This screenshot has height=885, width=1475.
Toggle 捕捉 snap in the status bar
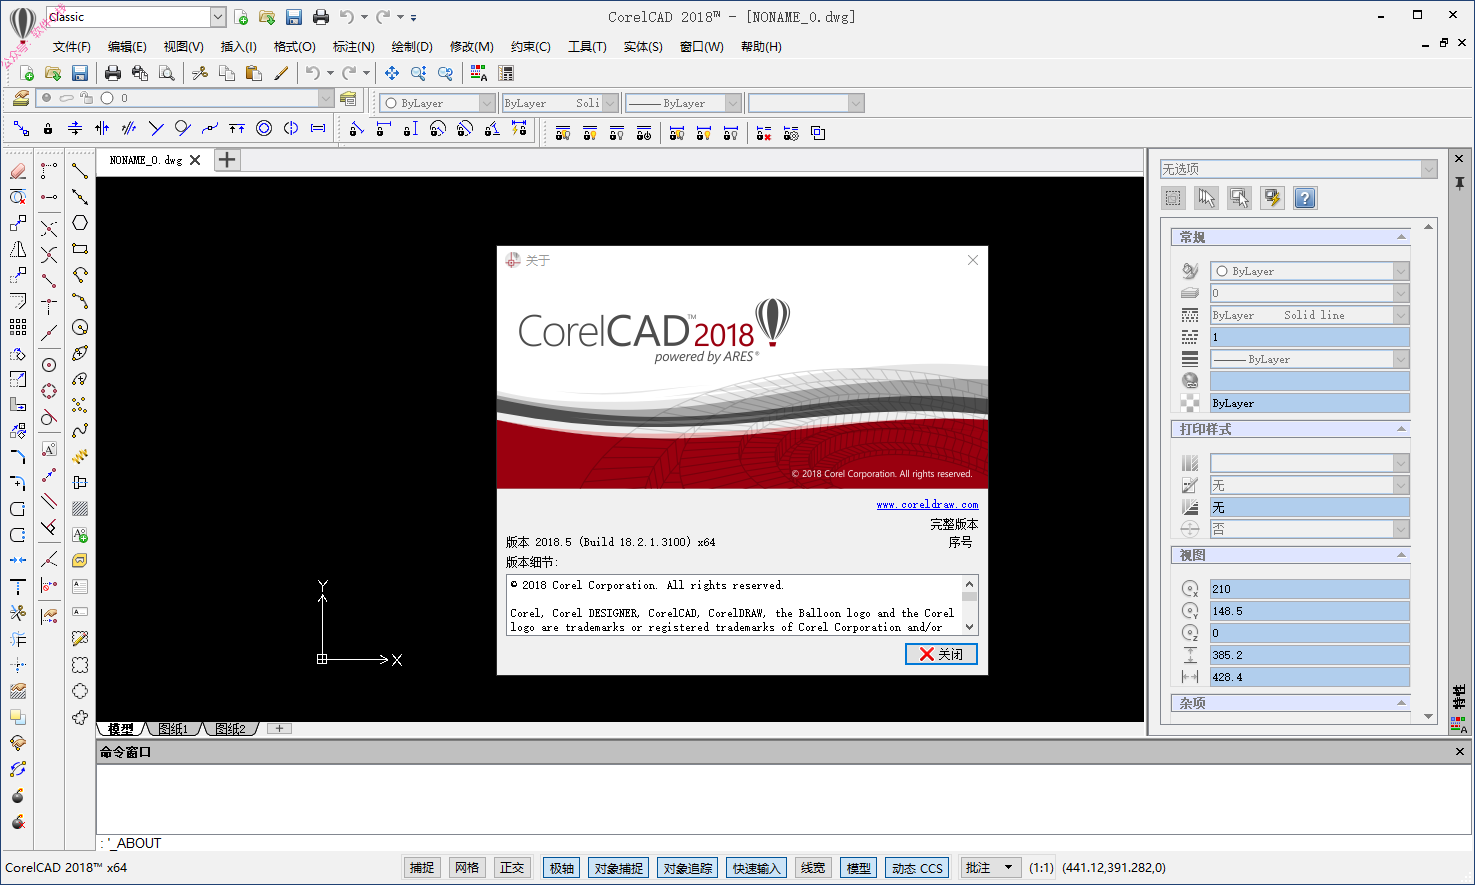coord(422,868)
